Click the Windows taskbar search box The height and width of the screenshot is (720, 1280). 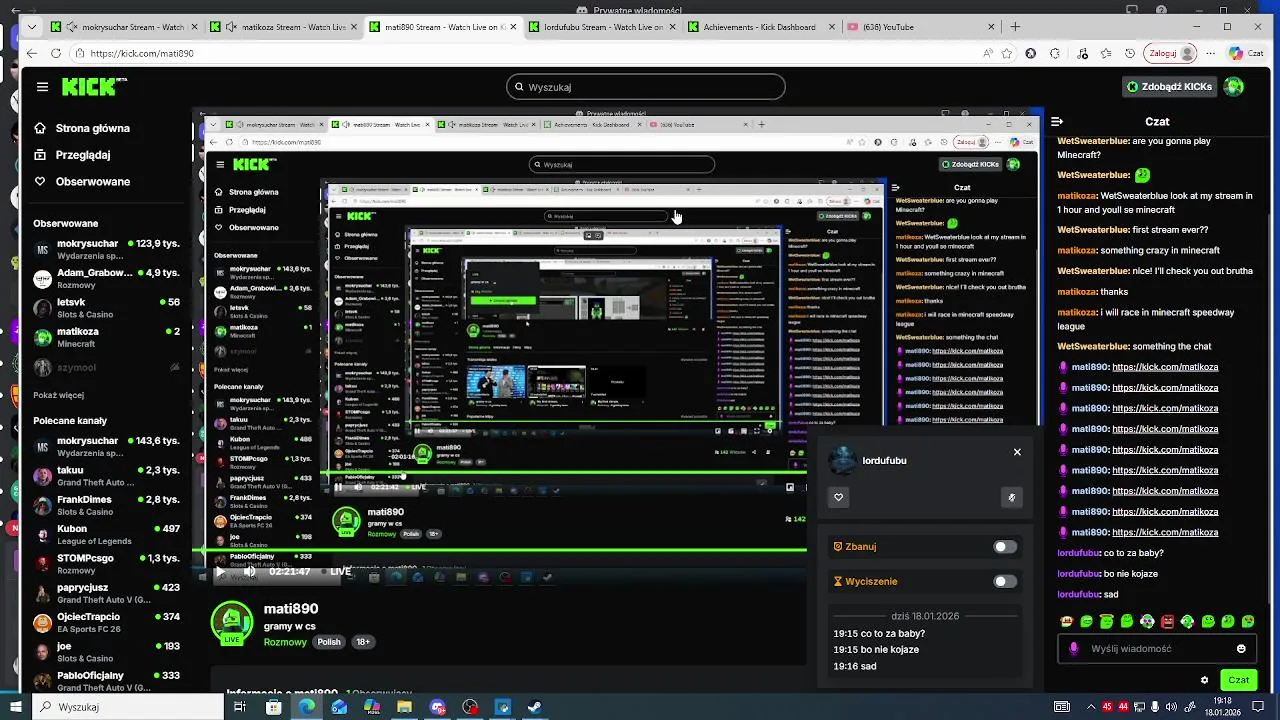coord(130,707)
